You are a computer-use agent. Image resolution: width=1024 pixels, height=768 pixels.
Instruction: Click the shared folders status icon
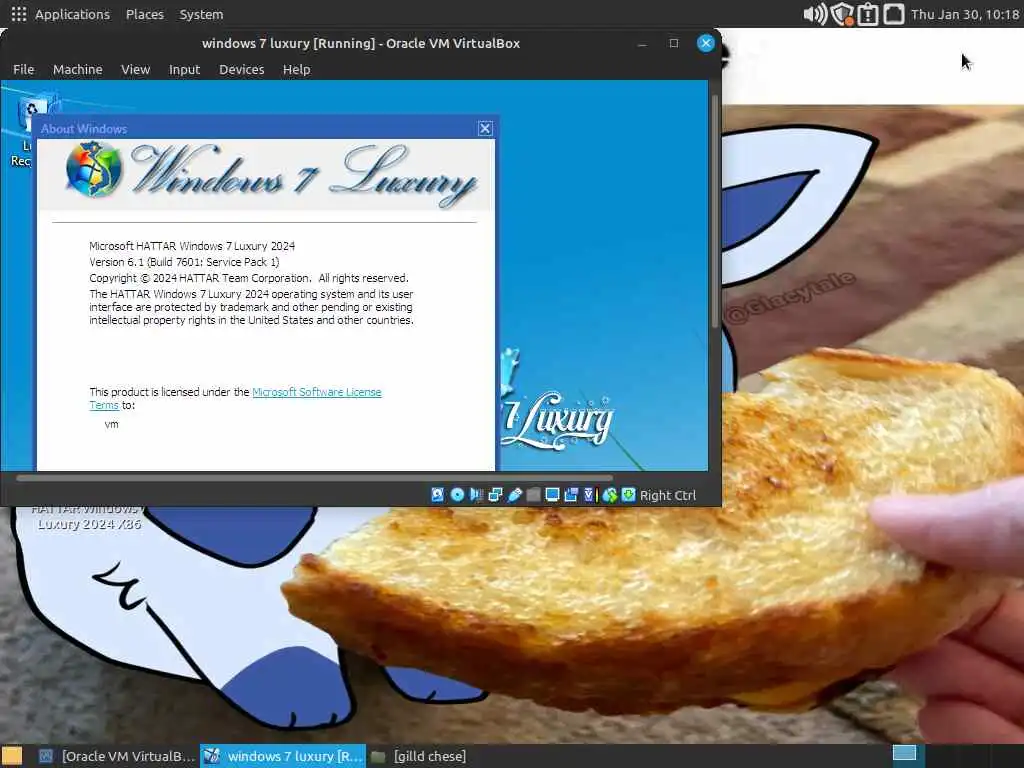coord(534,495)
